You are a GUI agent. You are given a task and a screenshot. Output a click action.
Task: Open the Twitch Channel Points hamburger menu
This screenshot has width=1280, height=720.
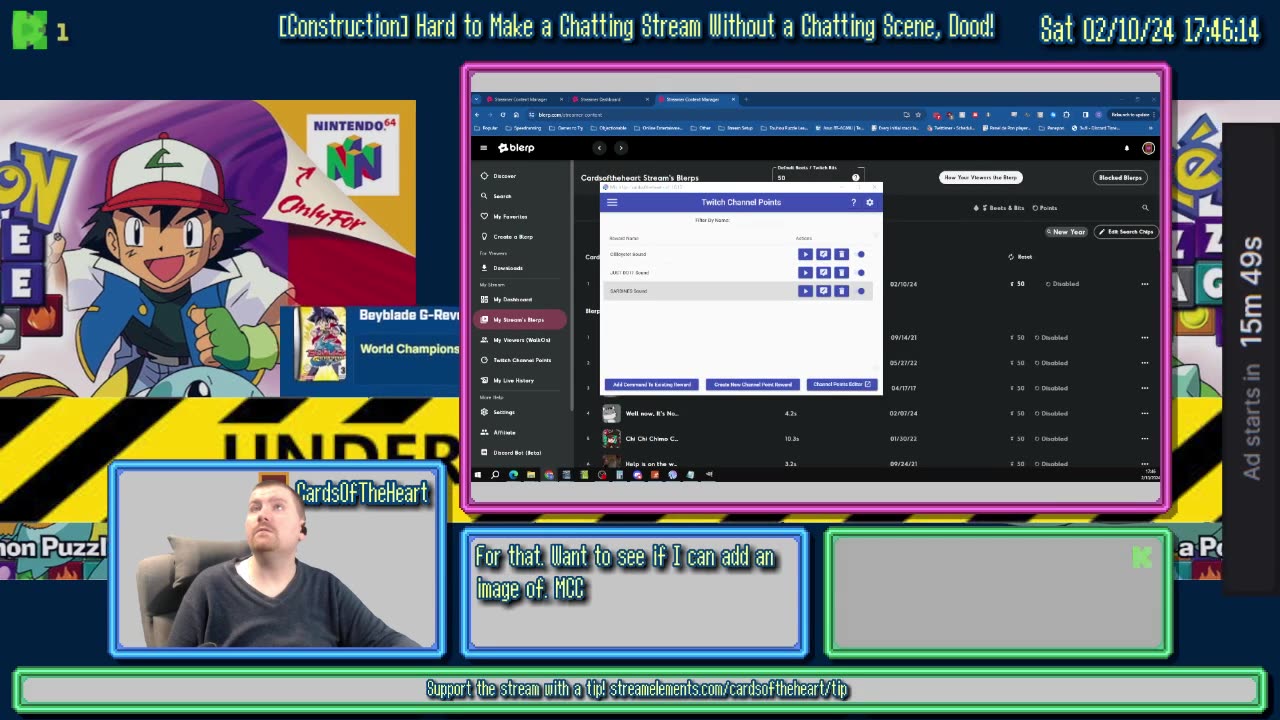coord(612,202)
